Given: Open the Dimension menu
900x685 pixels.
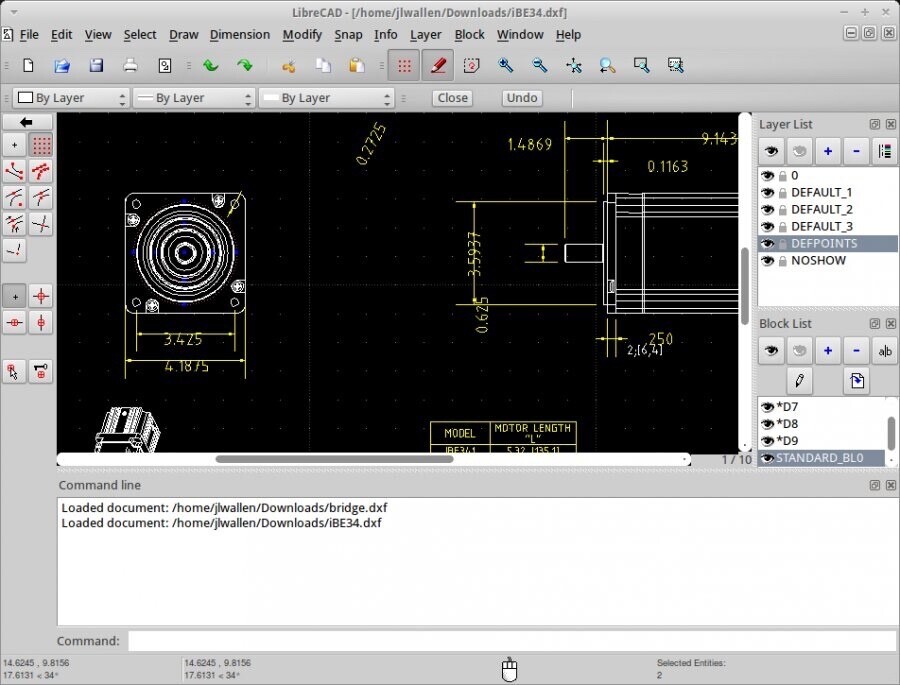Looking at the screenshot, I should click(240, 34).
